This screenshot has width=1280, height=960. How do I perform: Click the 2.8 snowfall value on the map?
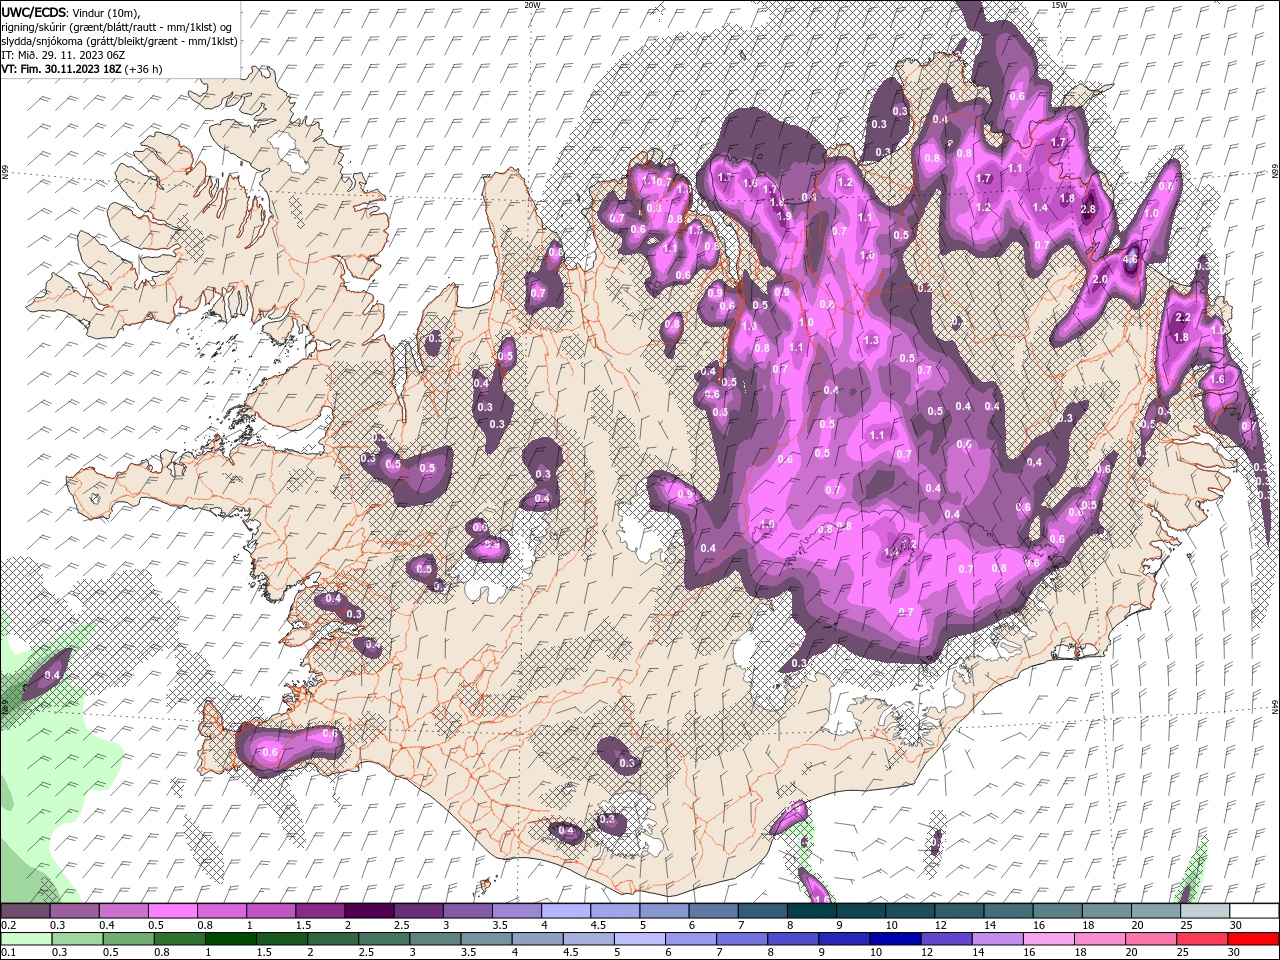coord(1089,209)
